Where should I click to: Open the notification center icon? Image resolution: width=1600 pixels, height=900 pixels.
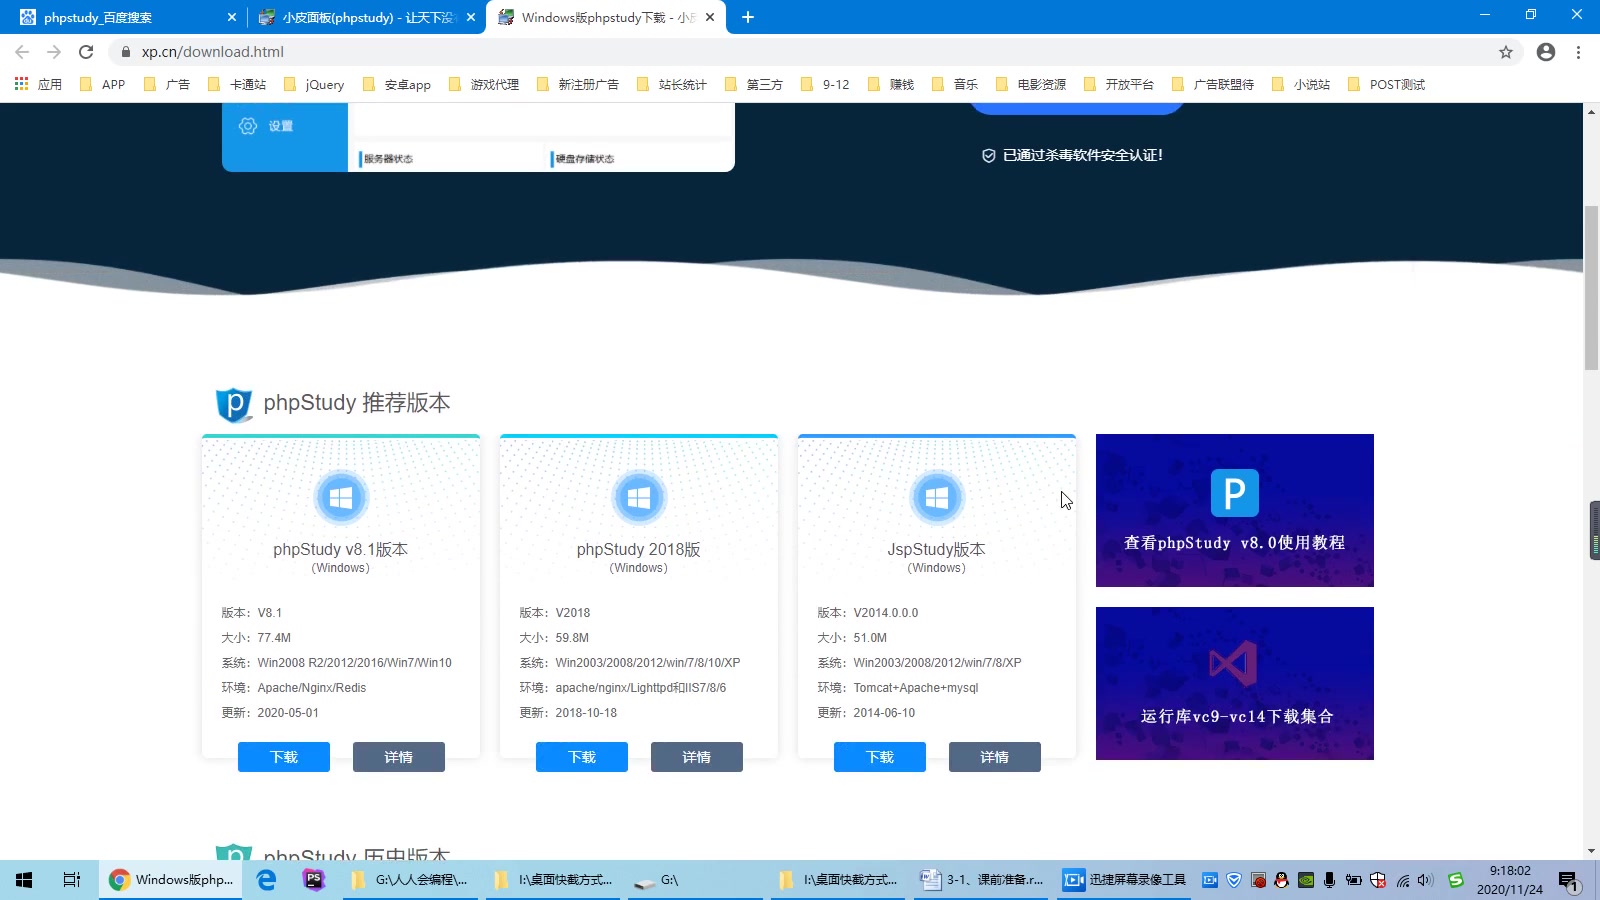[x=1568, y=881]
